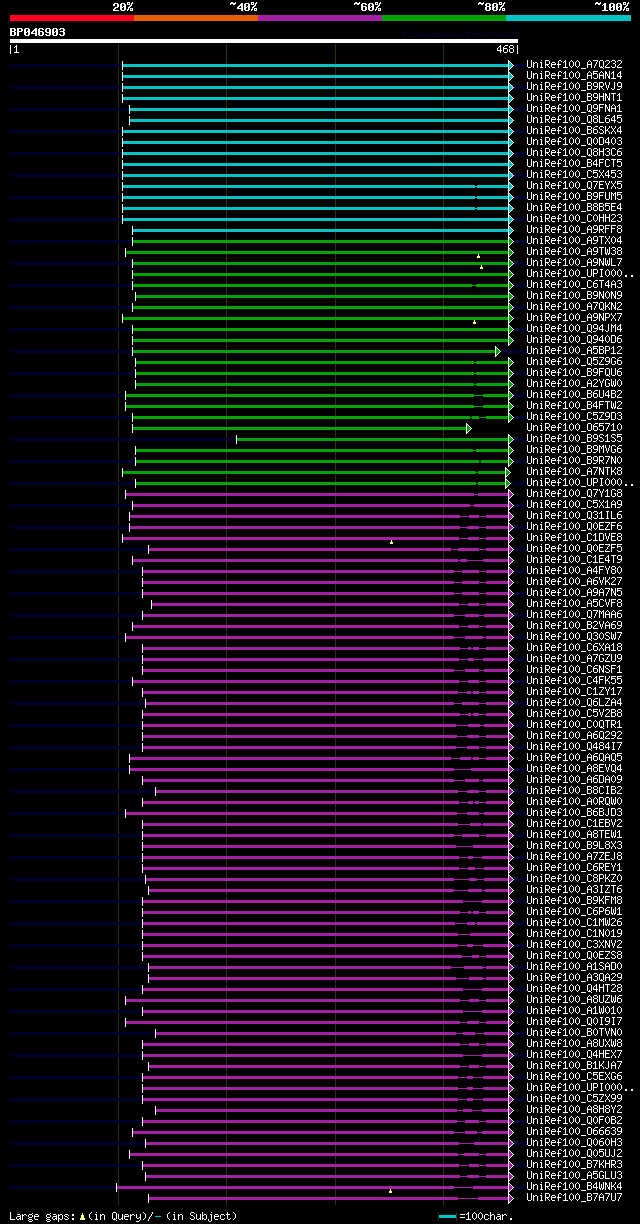Viewport: 640px width, 1224px height.
Task: Select UniRef100_O66639 label
Action: [574, 1132]
